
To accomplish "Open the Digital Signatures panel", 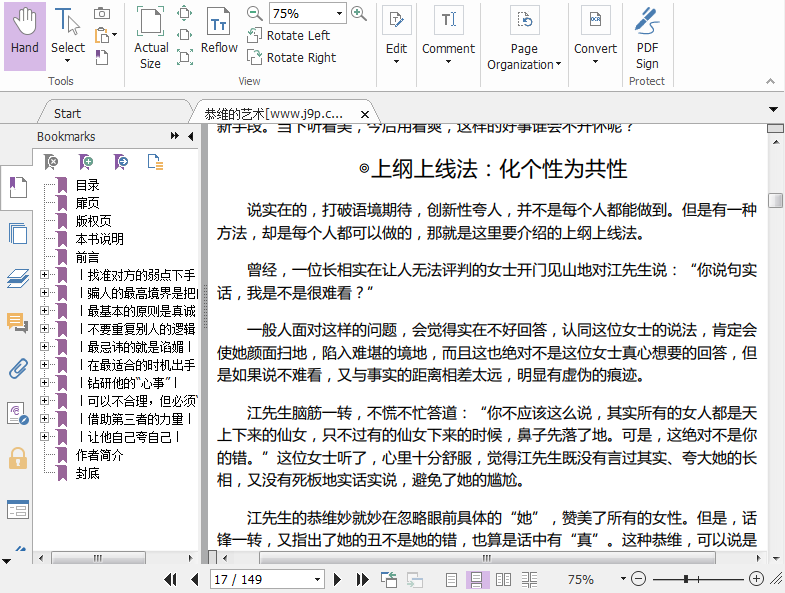I will coord(18,414).
